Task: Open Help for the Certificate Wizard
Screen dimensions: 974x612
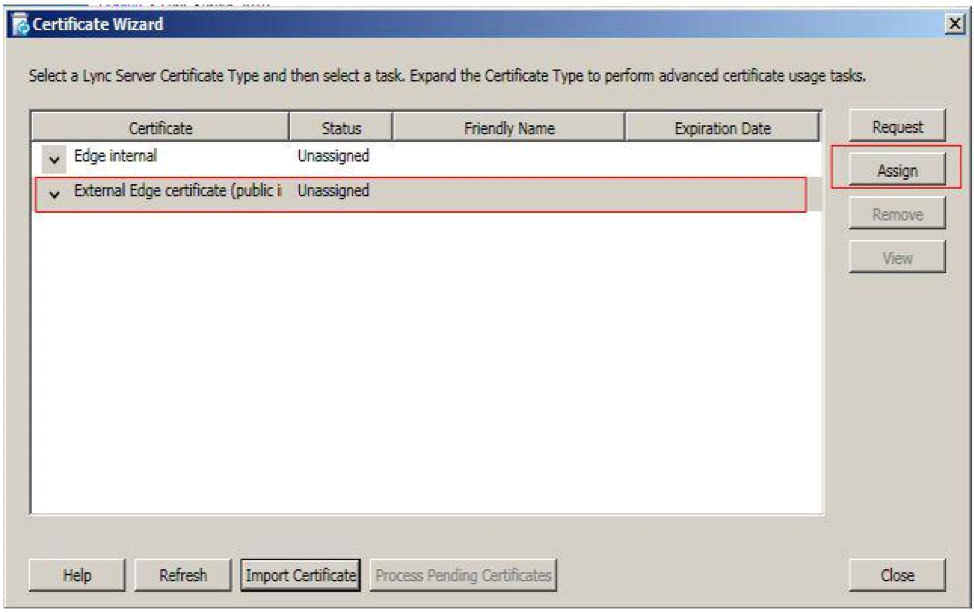Action: (x=77, y=575)
